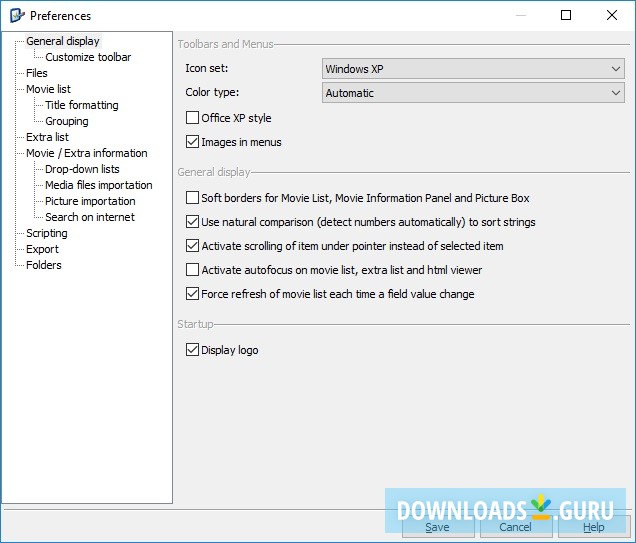Viewport: 636px width, 543px height.
Task: Select the Title formatting tree node
Action: click(x=82, y=105)
